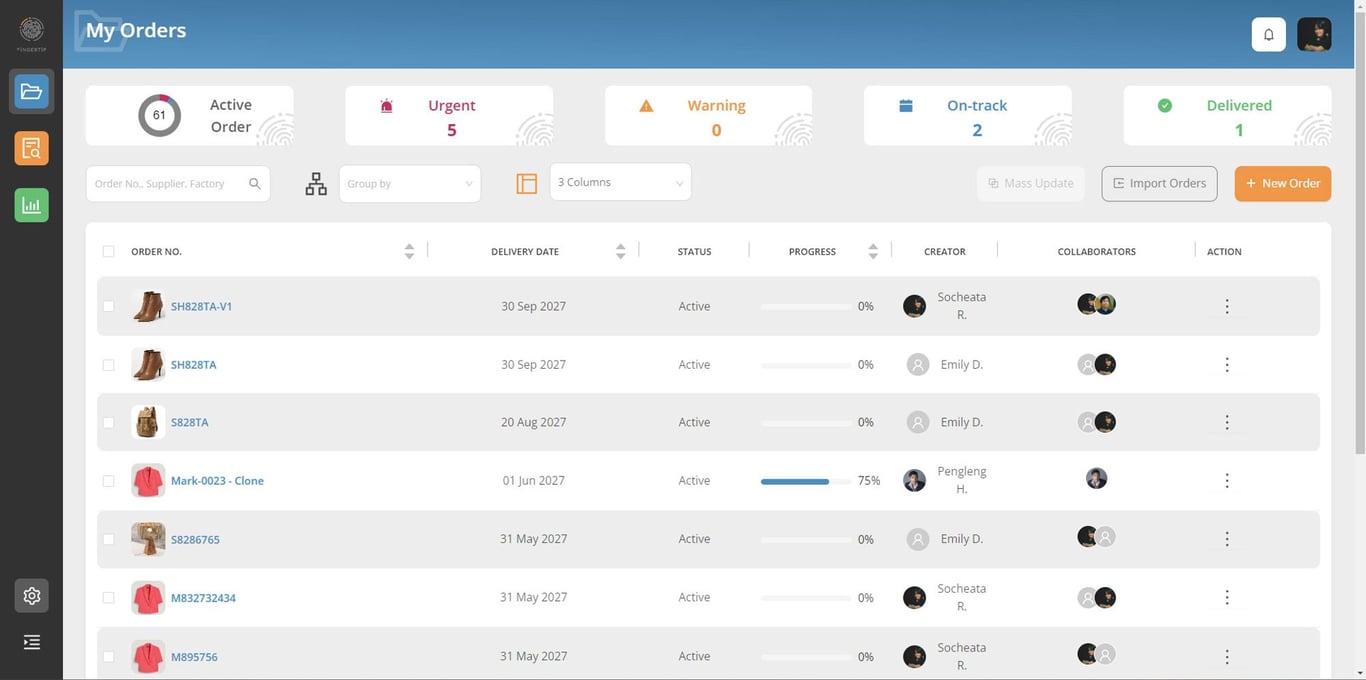The height and width of the screenshot is (680, 1366).
Task: Select checkbox for order S828TA
Action: 108,423
